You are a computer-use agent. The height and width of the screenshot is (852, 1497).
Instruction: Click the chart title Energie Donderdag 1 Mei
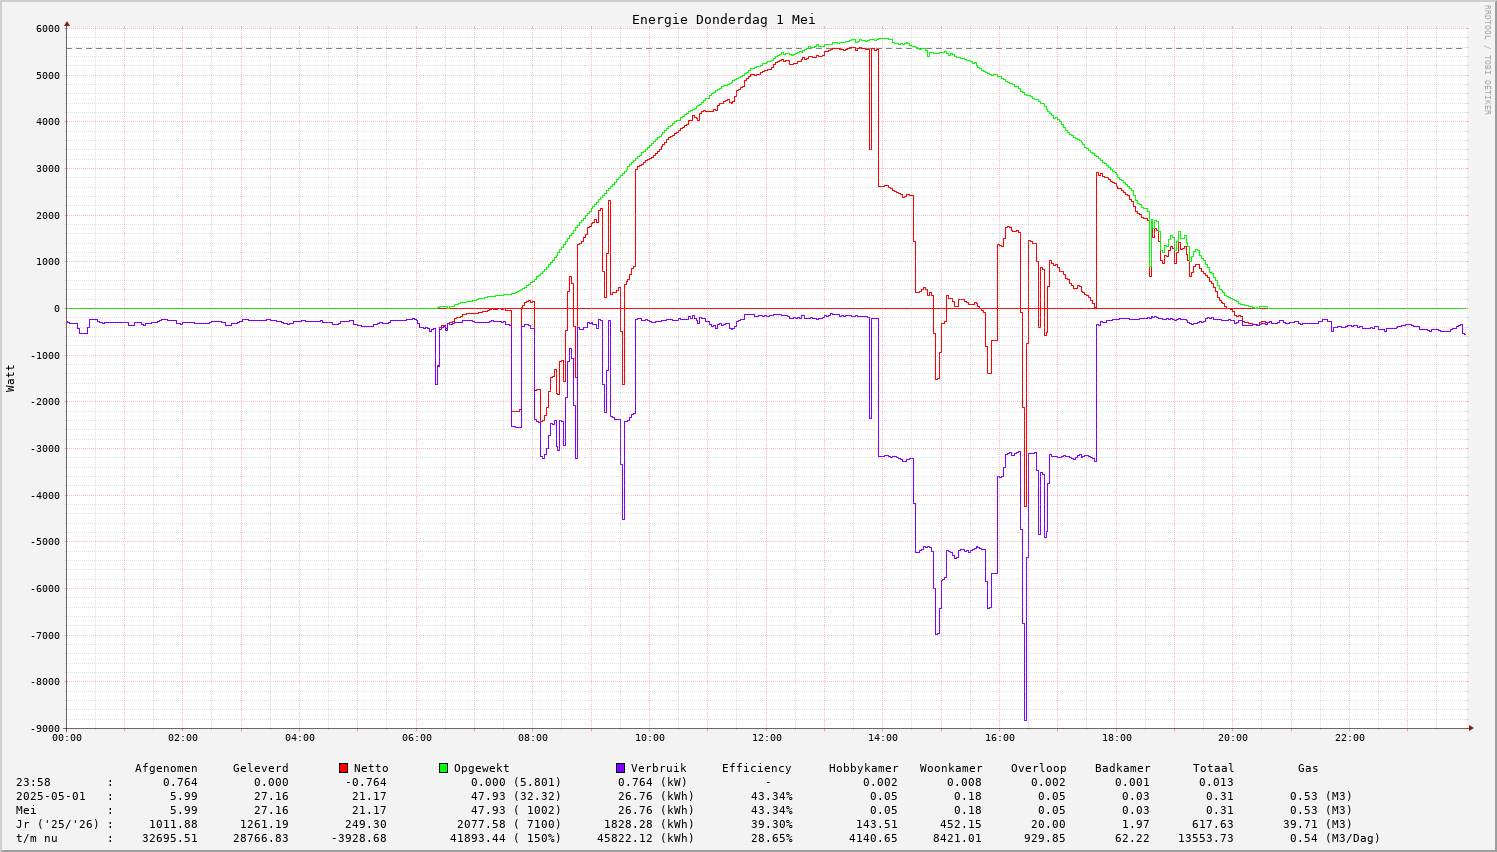point(723,20)
